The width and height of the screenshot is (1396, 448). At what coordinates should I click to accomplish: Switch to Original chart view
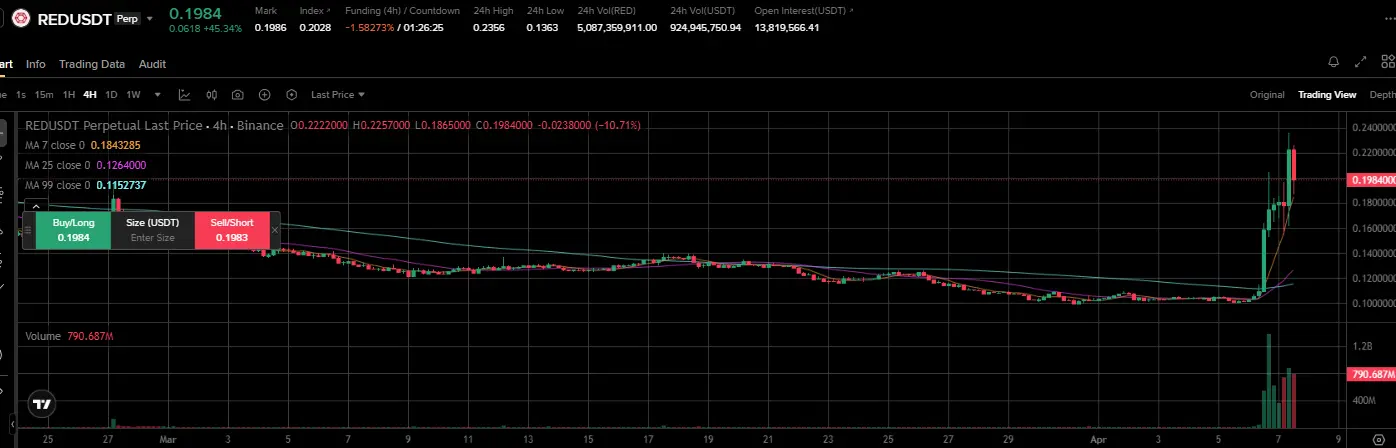click(x=1267, y=95)
